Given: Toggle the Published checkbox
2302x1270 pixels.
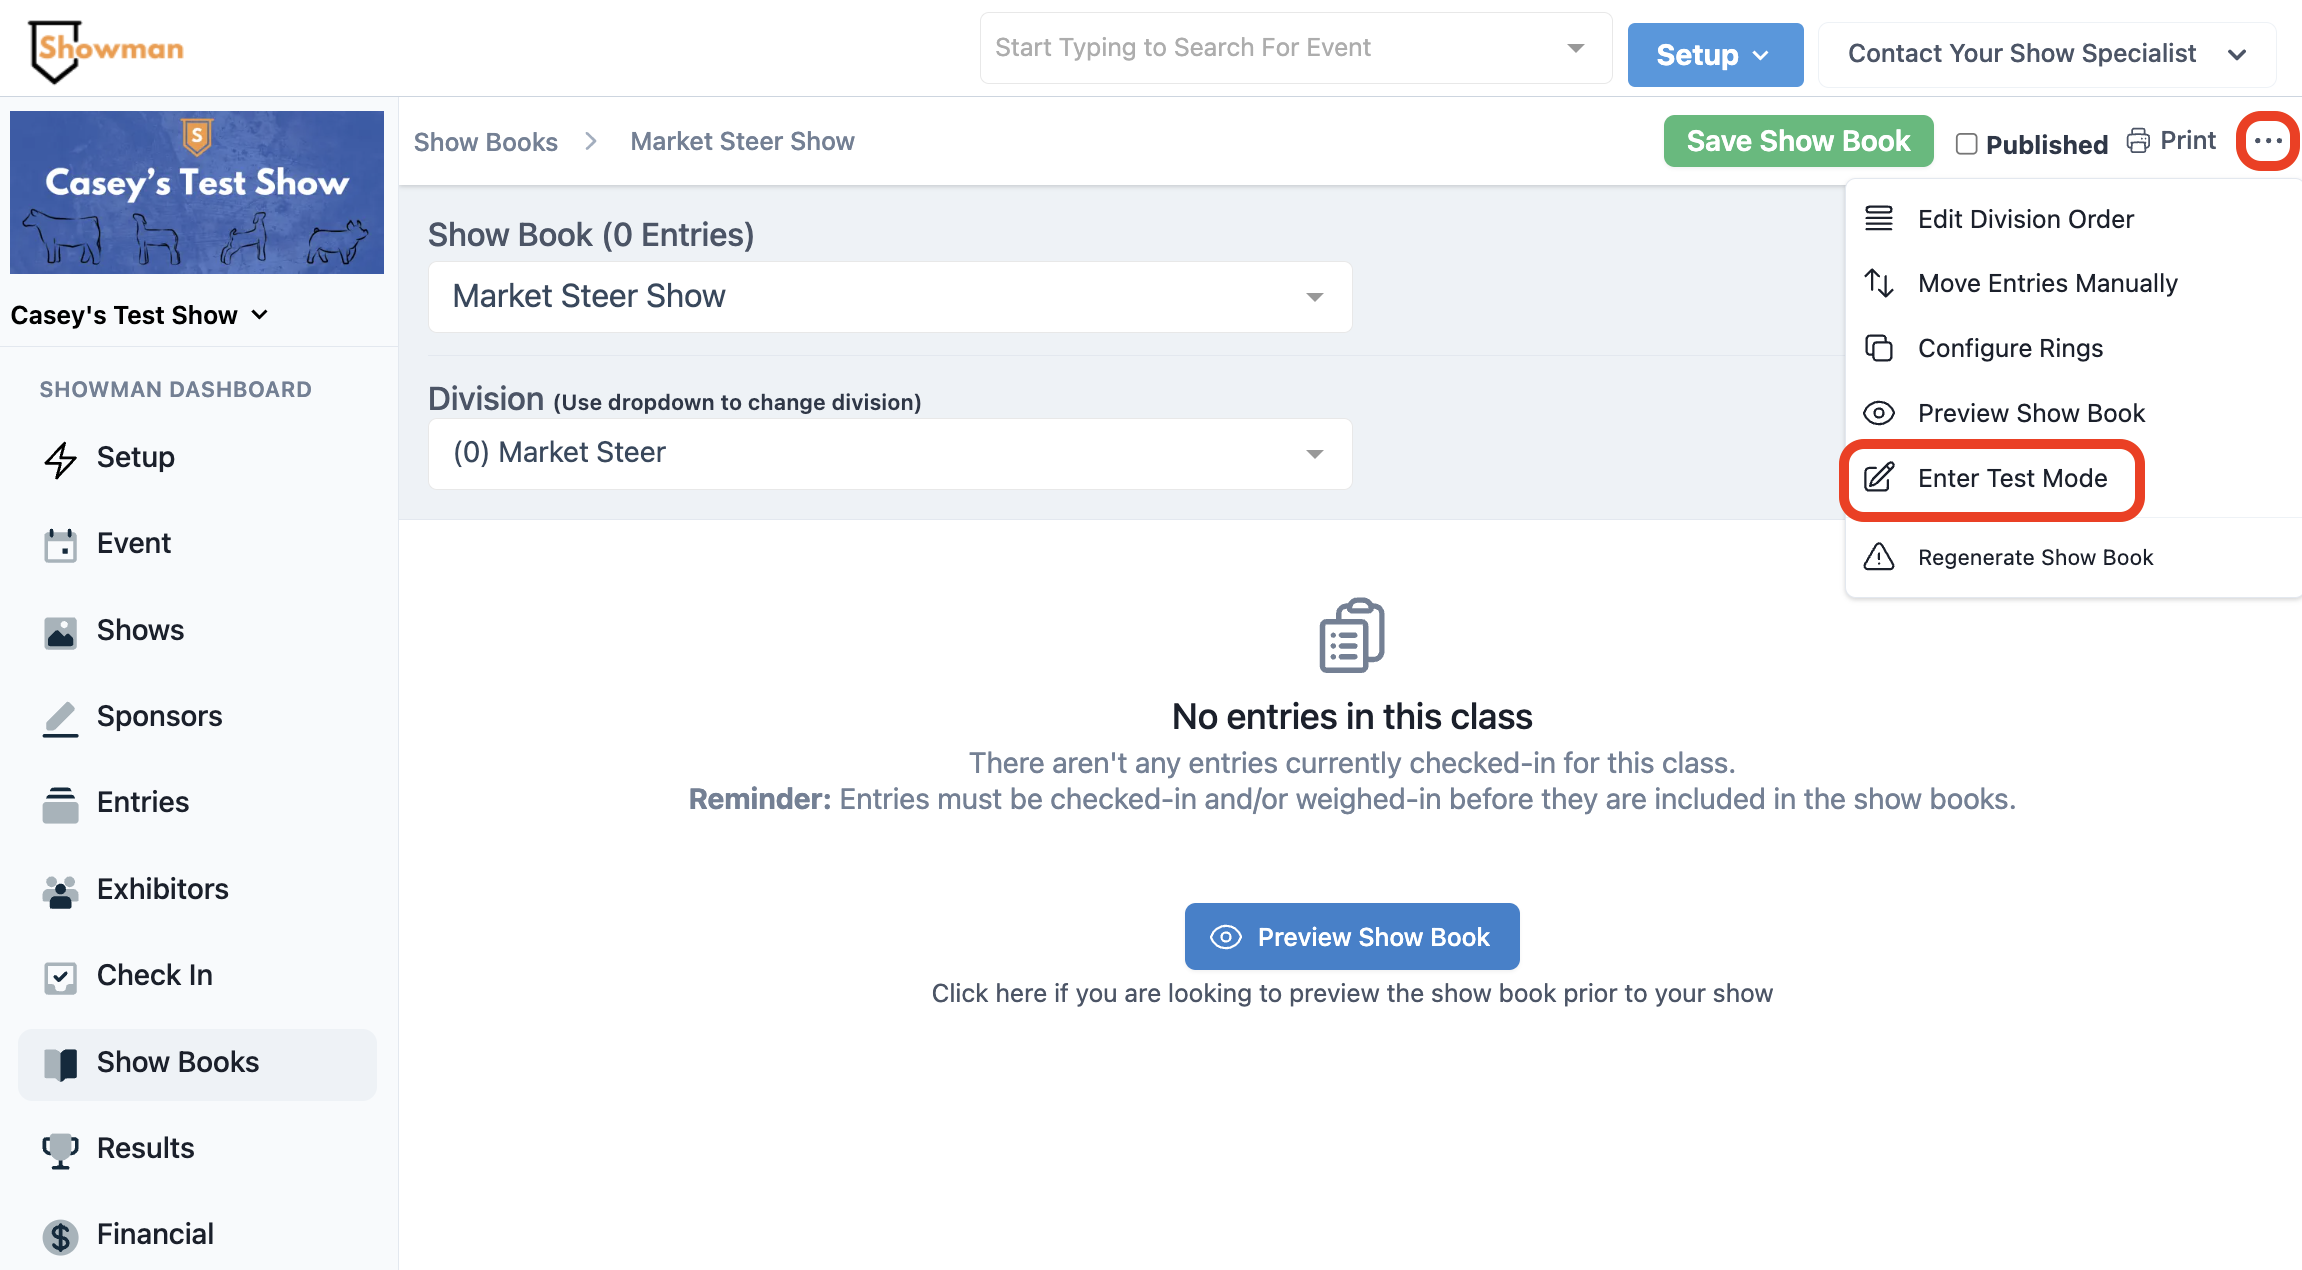Looking at the screenshot, I should pos(1966,144).
